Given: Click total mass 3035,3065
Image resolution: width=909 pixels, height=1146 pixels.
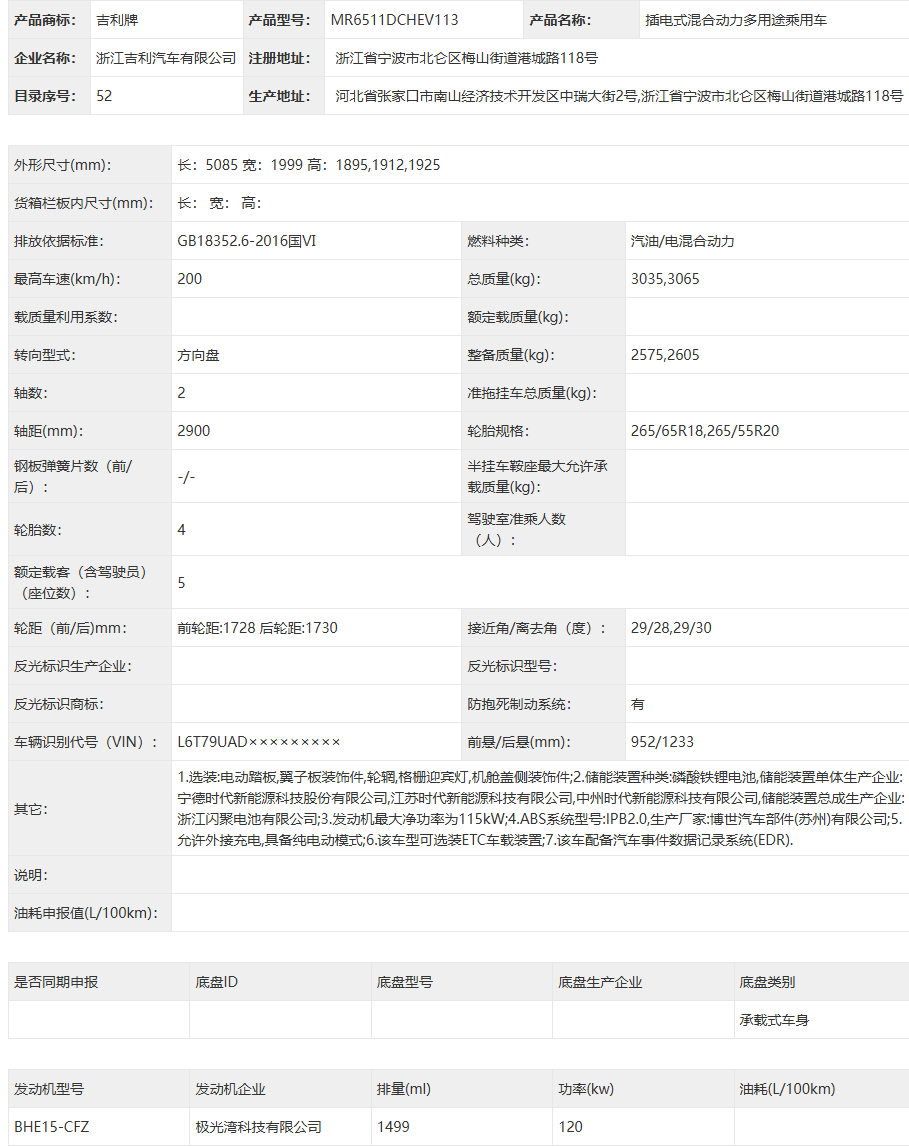Looking at the screenshot, I should (x=665, y=279).
